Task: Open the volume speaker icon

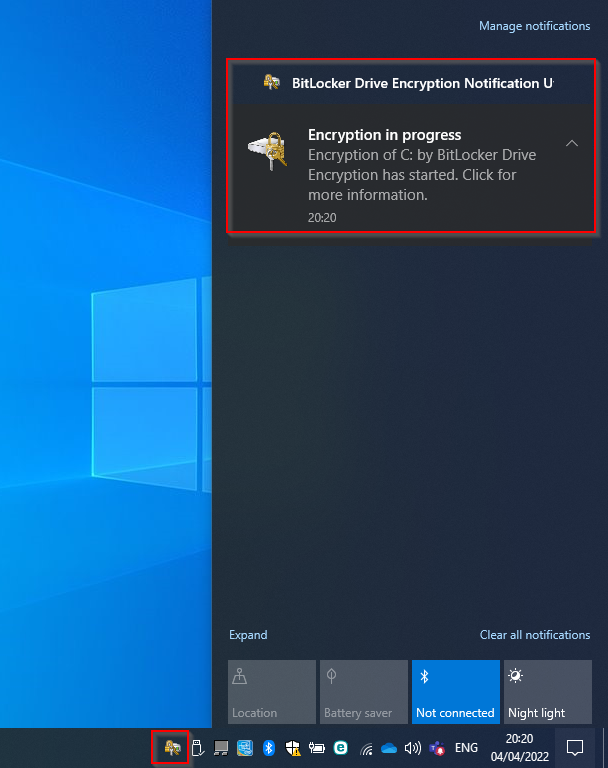Action: (x=412, y=747)
